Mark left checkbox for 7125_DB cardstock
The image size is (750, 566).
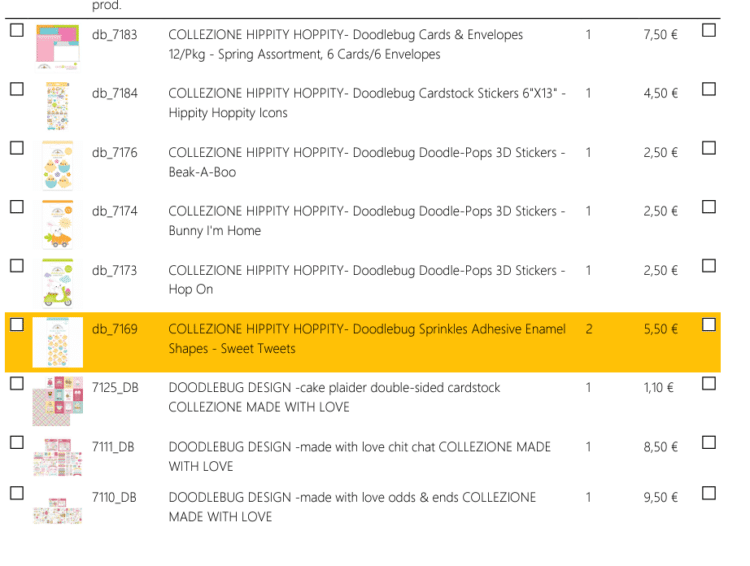tap(17, 383)
